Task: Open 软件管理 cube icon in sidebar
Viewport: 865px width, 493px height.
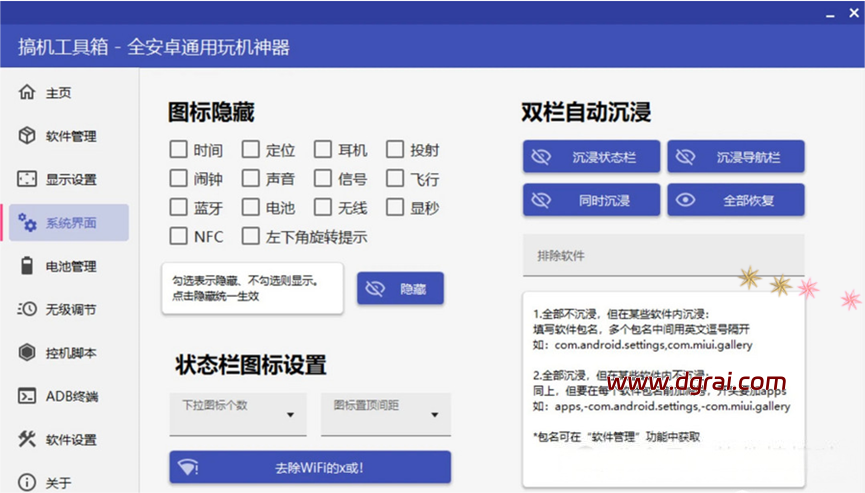Action: [27, 136]
